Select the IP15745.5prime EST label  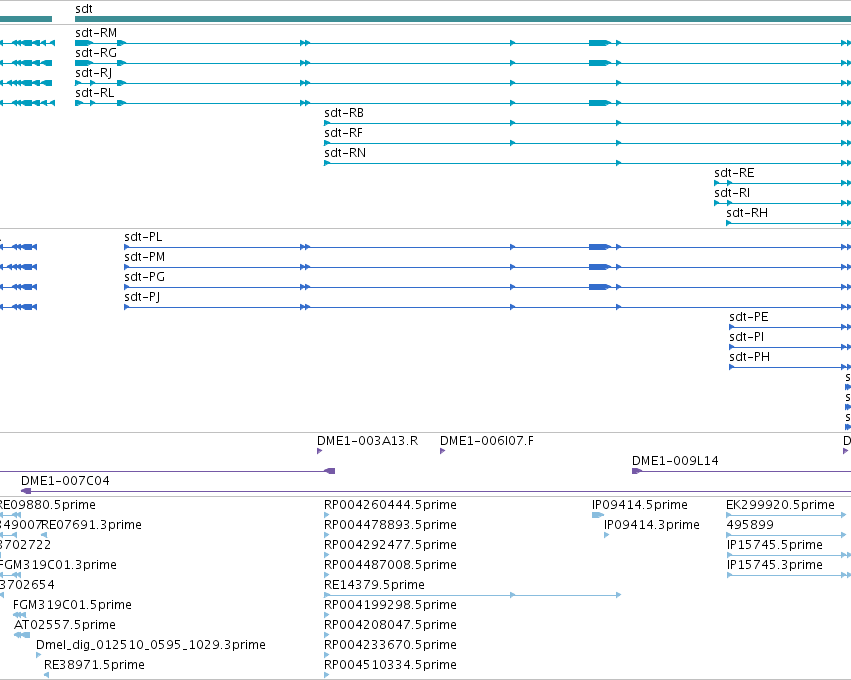pos(774,545)
